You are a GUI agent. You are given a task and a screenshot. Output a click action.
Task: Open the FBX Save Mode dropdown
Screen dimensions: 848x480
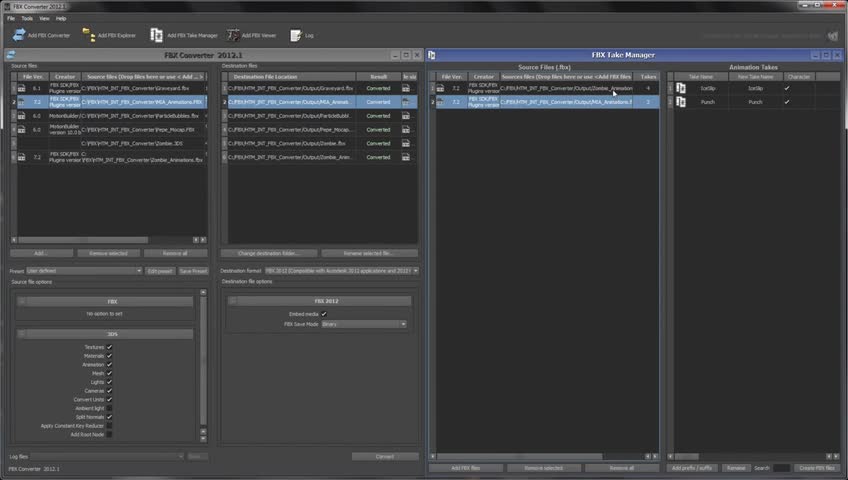[x=364, y=324]
